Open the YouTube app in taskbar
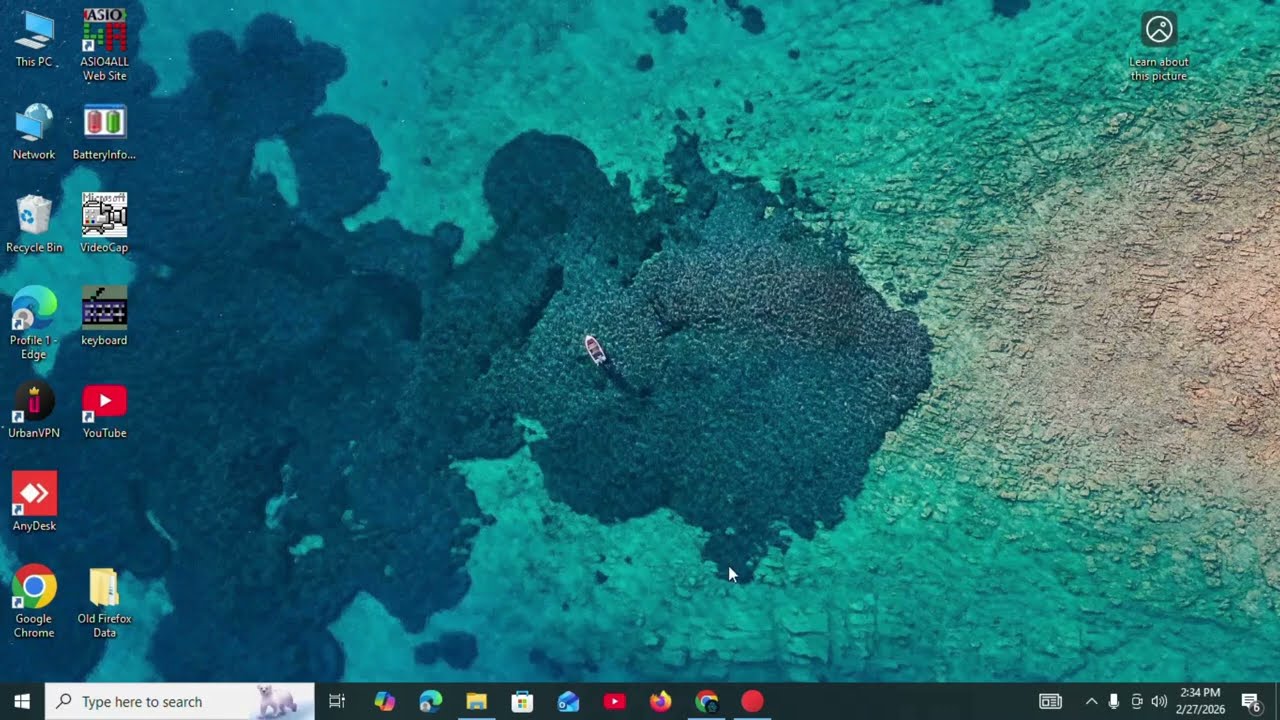The image size is (1280, 720). pos(615,701)
